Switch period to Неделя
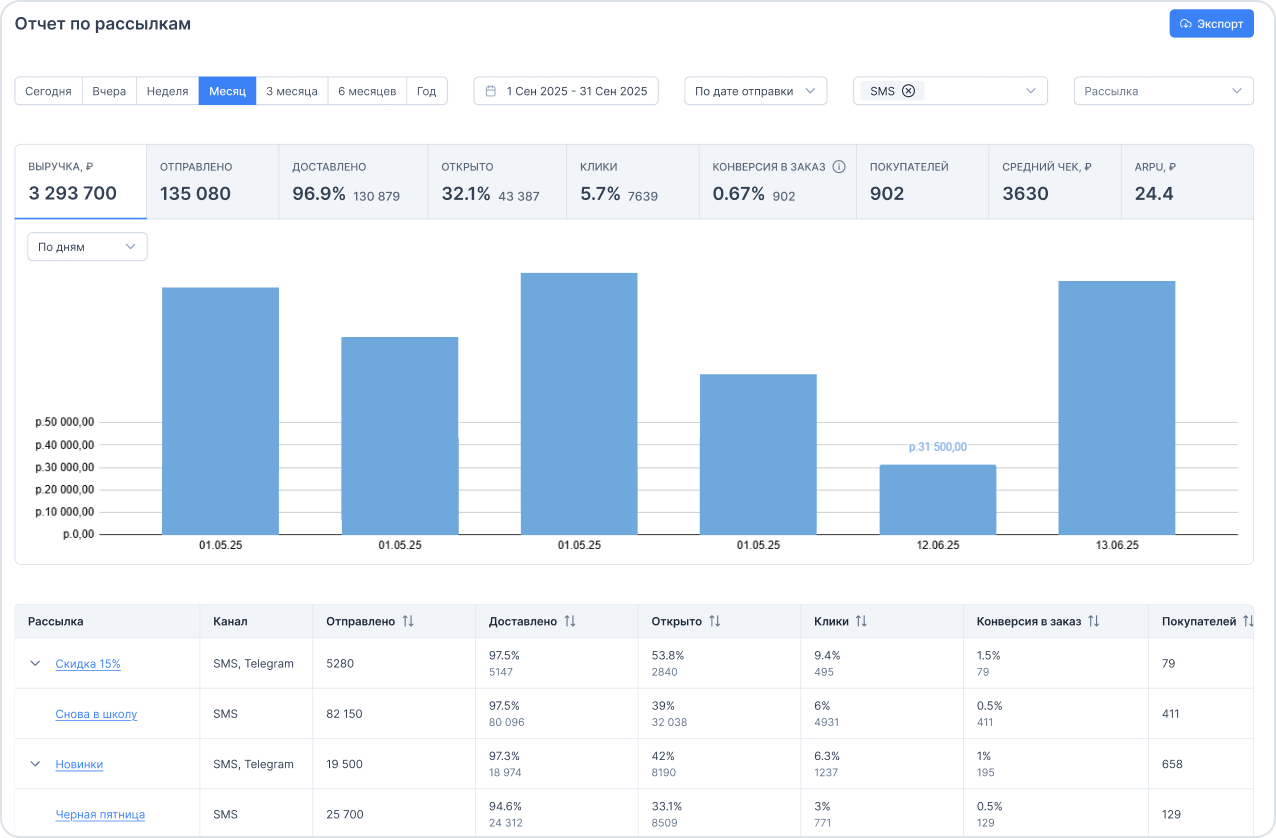1276x838 pixels. 167,91
